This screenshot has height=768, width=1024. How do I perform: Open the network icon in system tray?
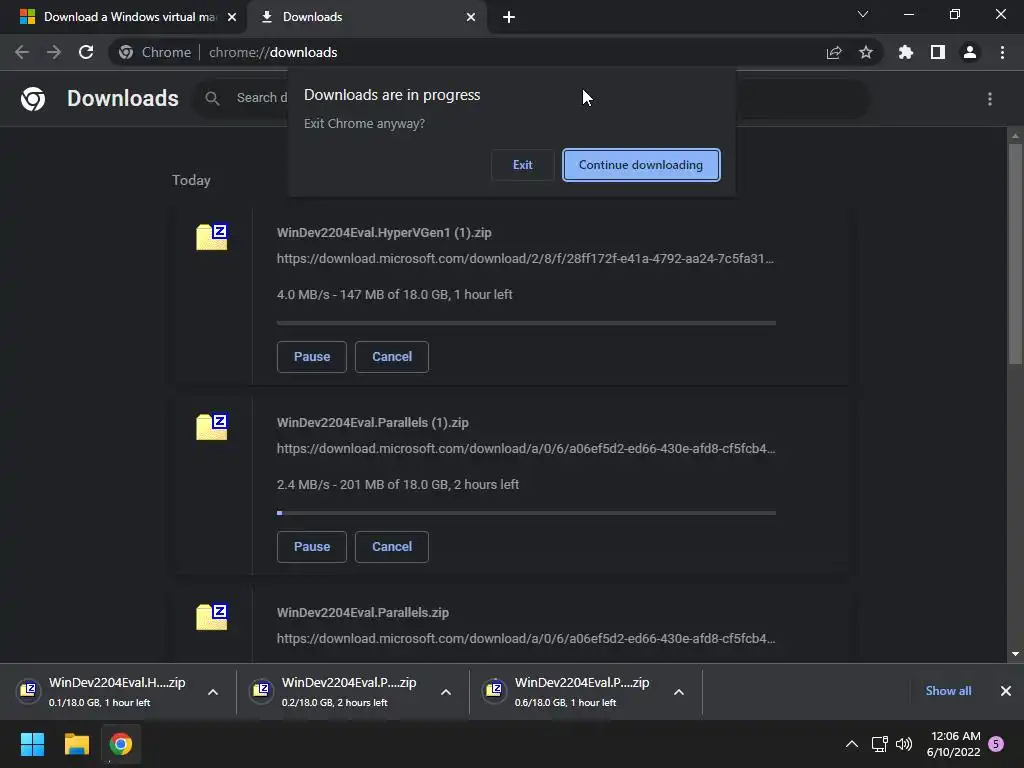pos(879,744)
